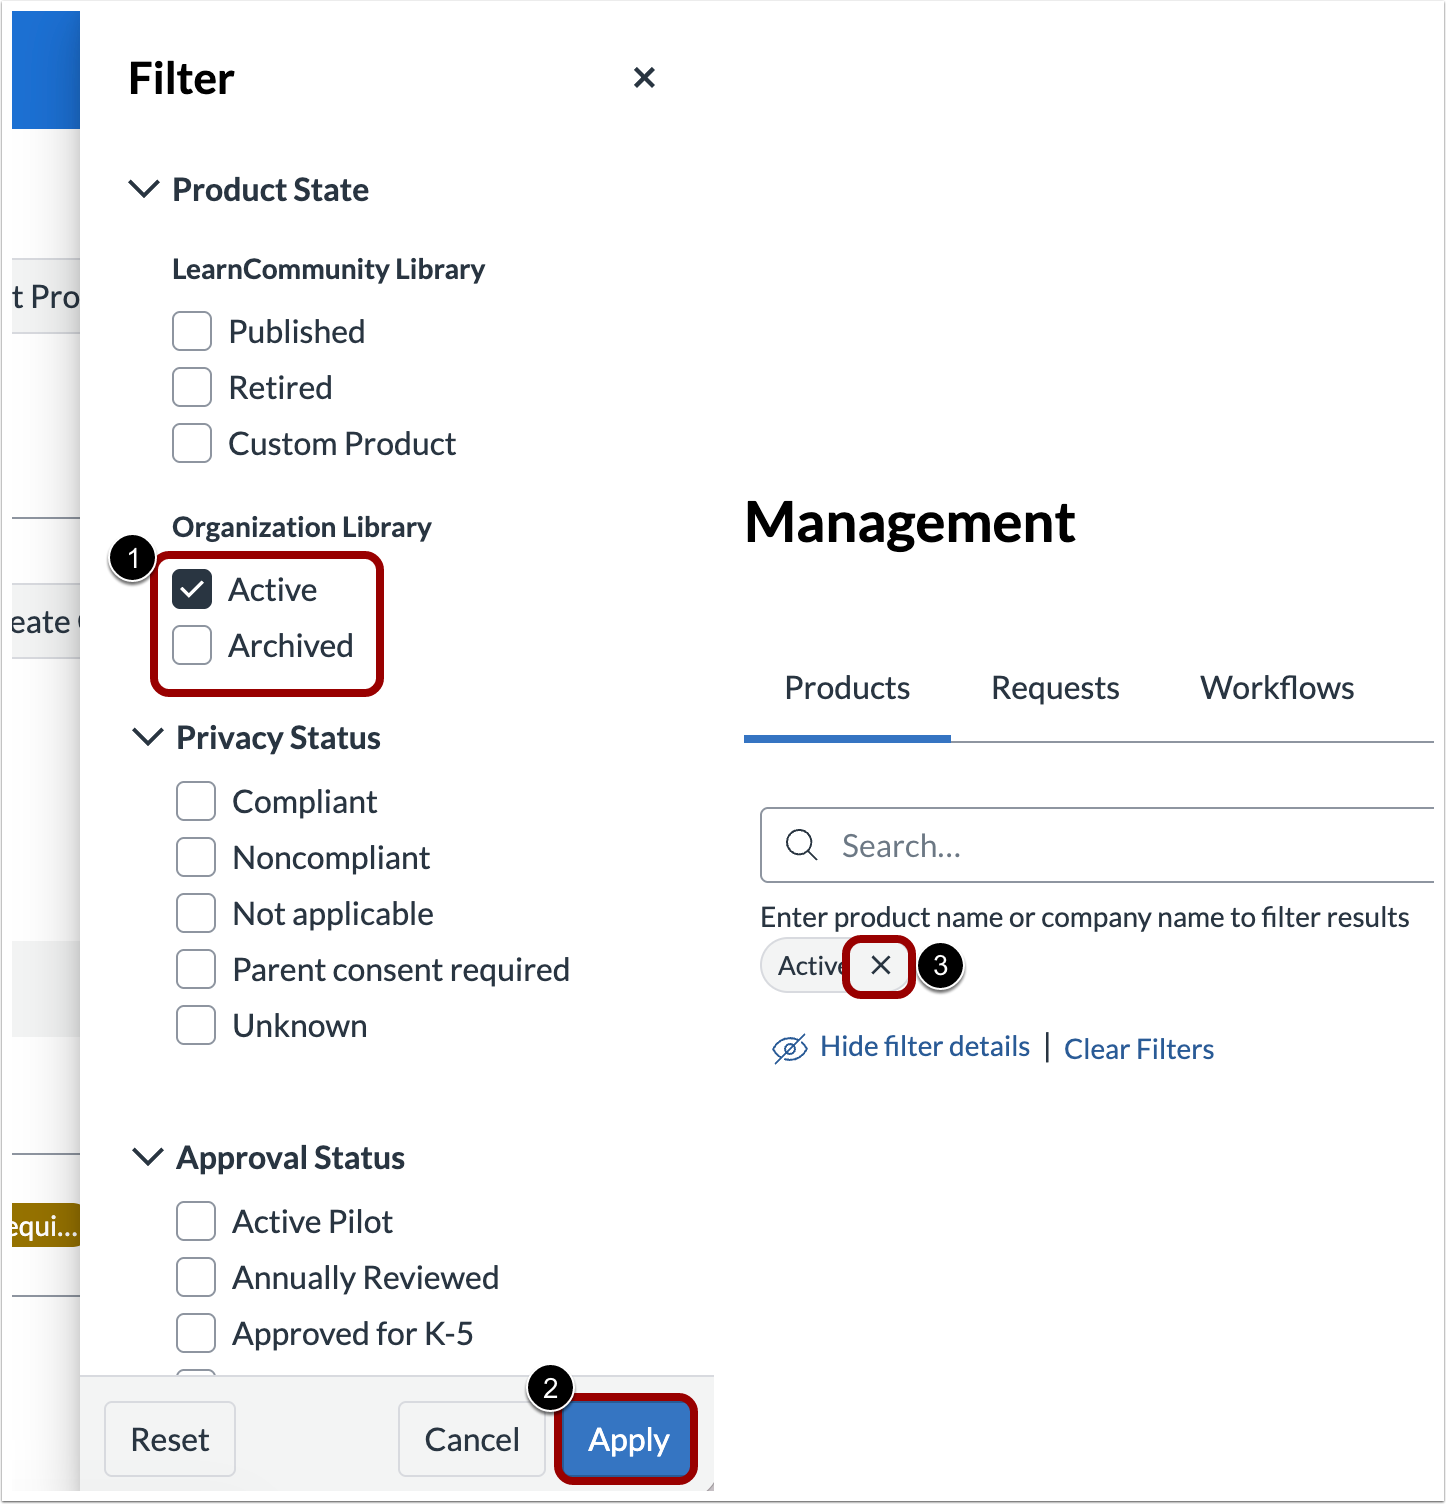Collapse the Approval Status section

(148, 1157)
